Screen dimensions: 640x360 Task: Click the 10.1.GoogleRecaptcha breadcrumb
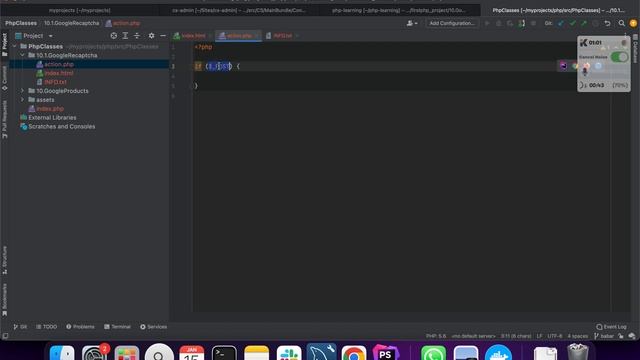pos(71,23)
